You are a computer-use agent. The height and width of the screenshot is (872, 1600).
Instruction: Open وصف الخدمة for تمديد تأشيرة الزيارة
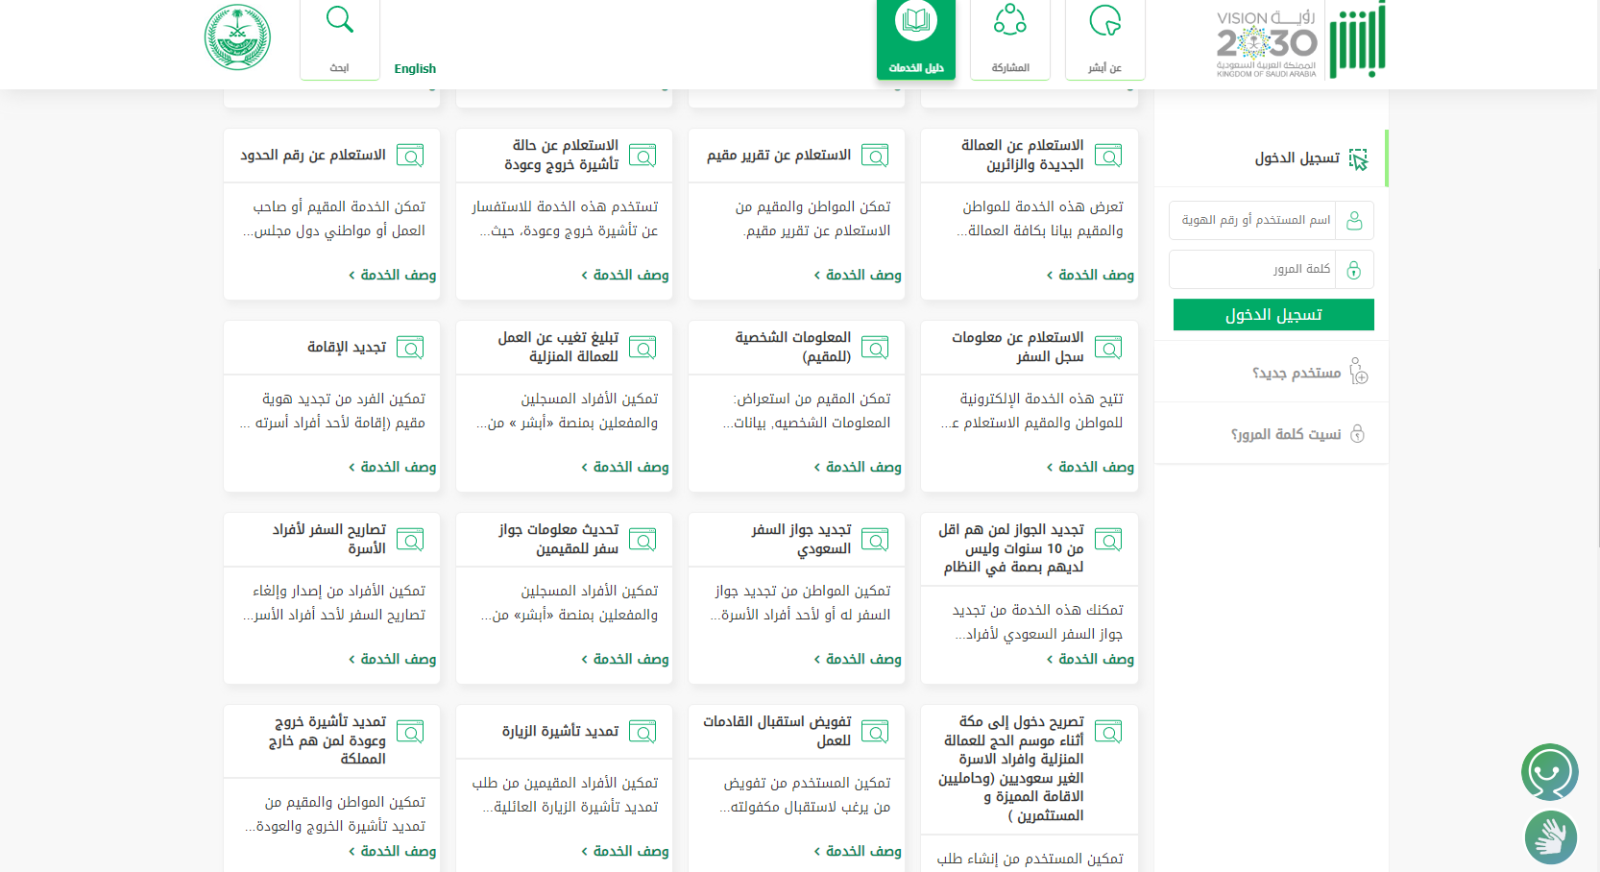pos(625,851)
